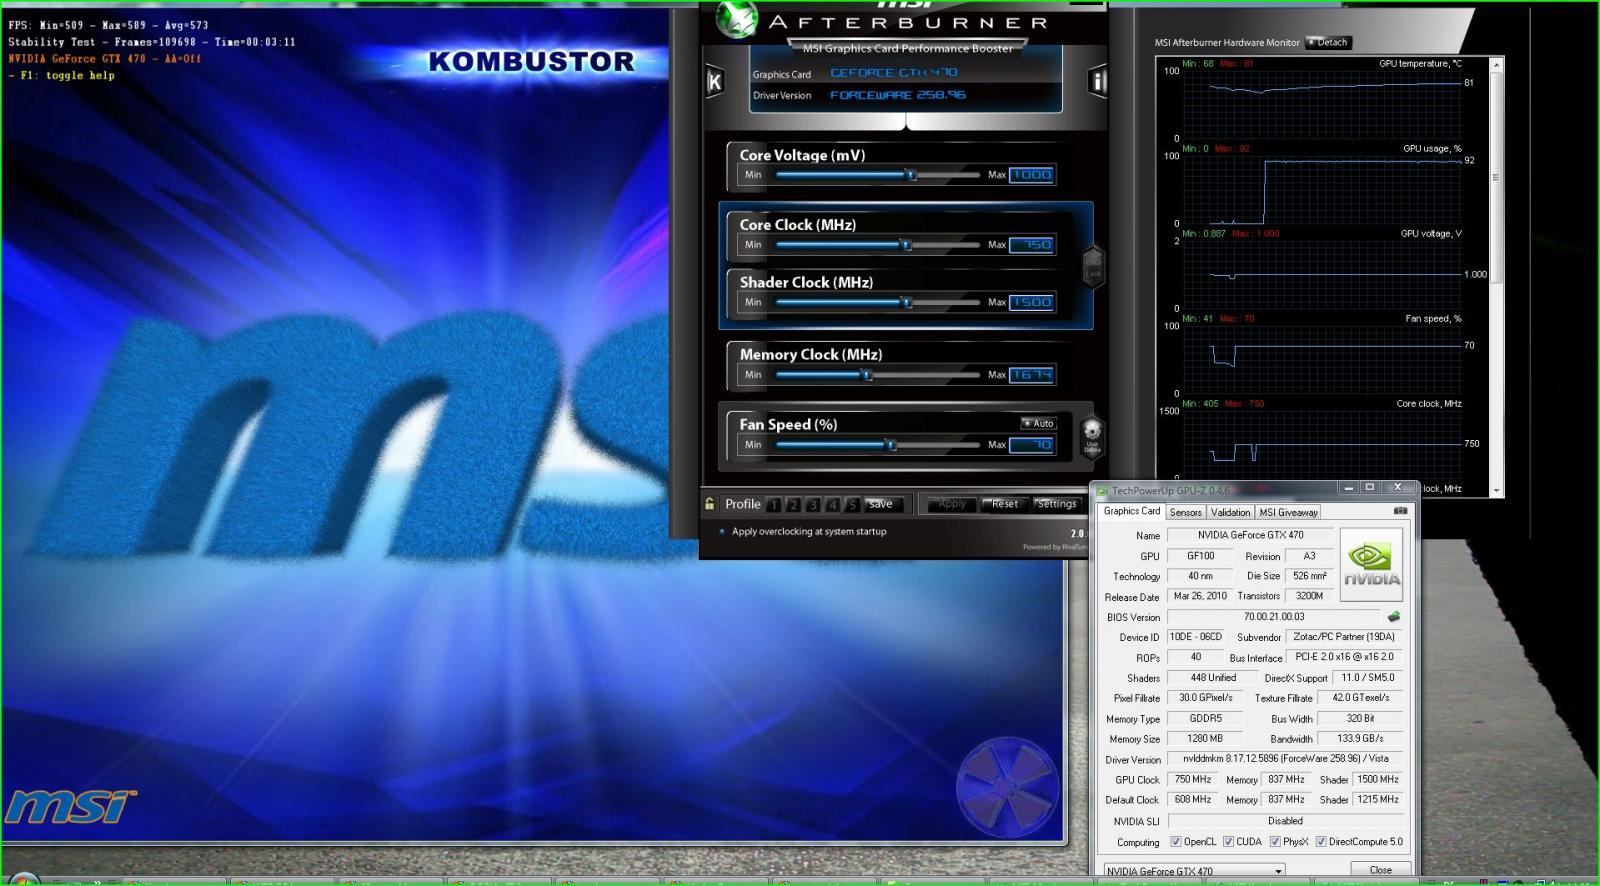Toggle the PhysX checkbox

click(1275, 842)
